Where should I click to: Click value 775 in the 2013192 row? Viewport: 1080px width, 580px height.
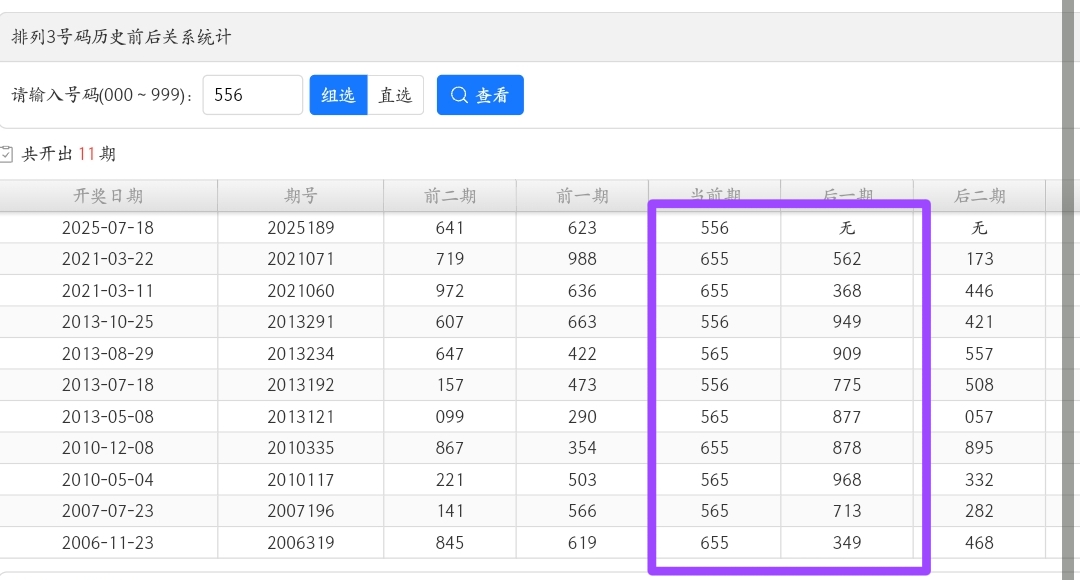pyautogui.click(x=847, y=384)
